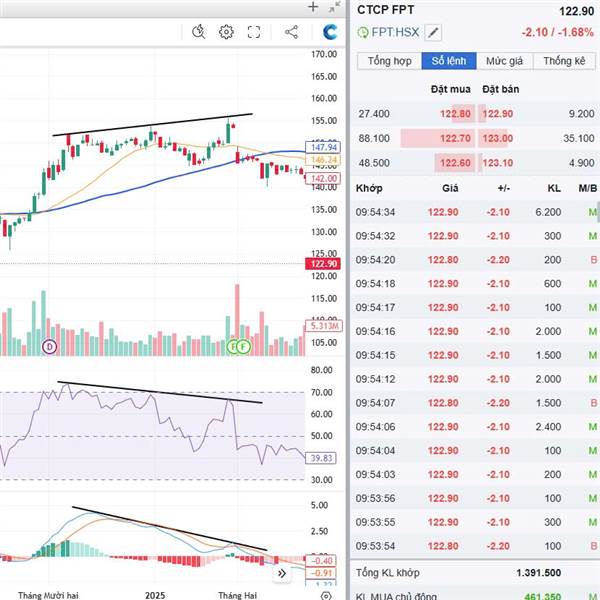Click the gear icon at chart bottom right
The width and height of the screenshot is (600, 600).
[326, 596]
